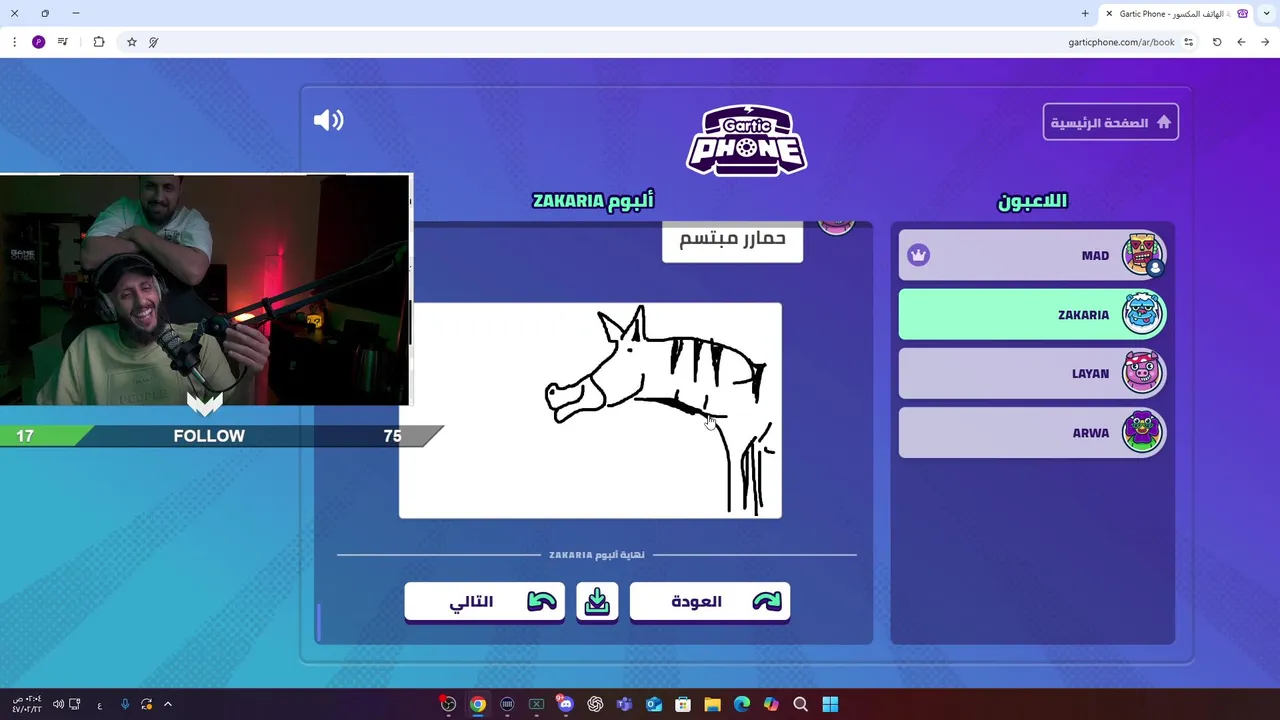Open the volume control in system tray
The width and height of the screenshot is (1280, 720).
(x=58, y=704)
